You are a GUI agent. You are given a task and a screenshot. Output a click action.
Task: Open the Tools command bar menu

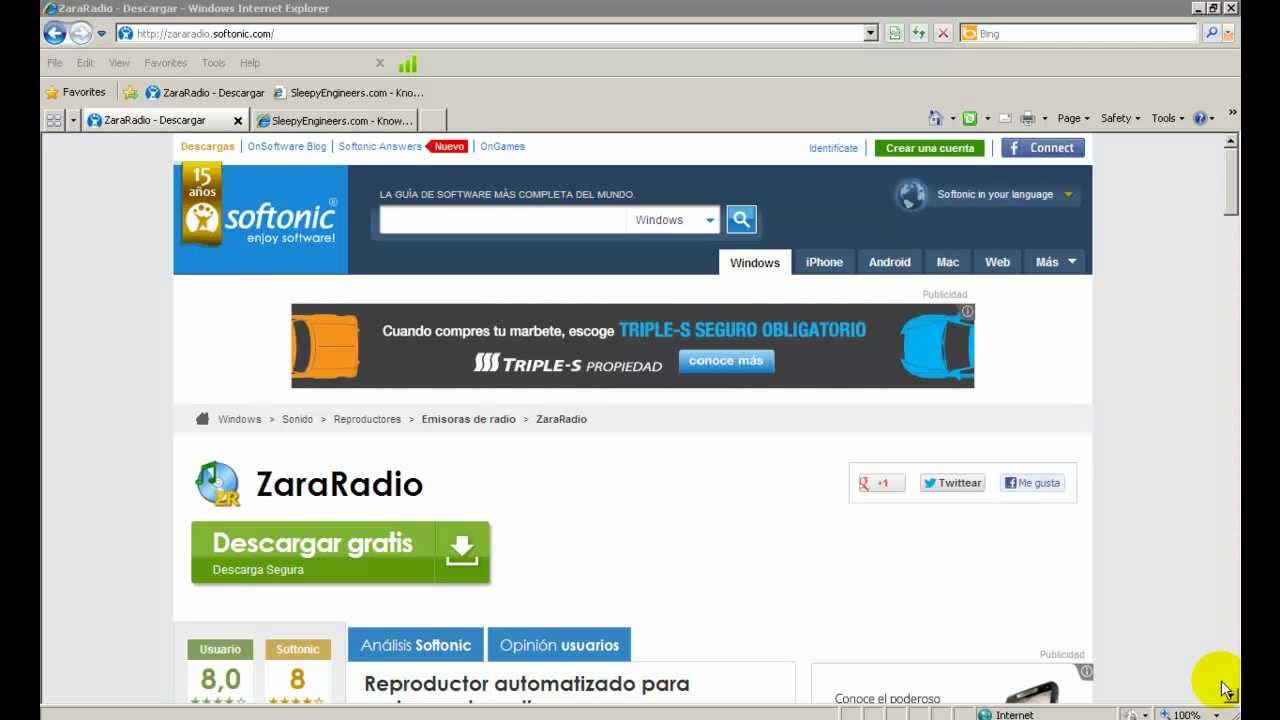point(1167,118)
